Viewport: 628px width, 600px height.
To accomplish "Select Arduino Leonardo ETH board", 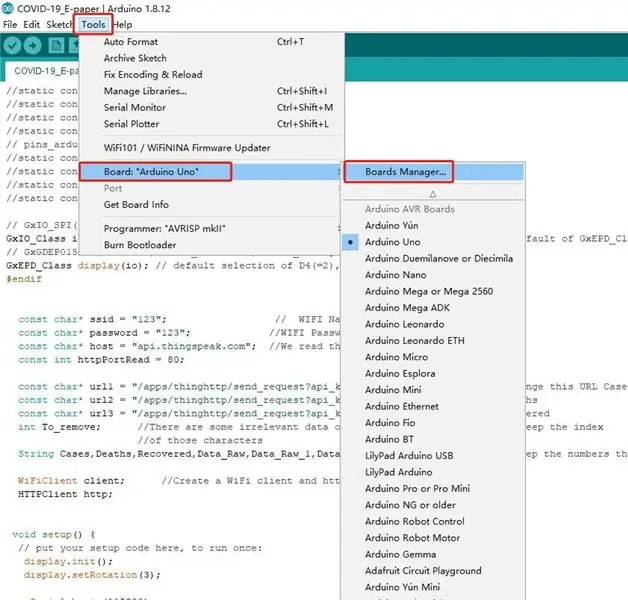I will [x=433, y=340].
